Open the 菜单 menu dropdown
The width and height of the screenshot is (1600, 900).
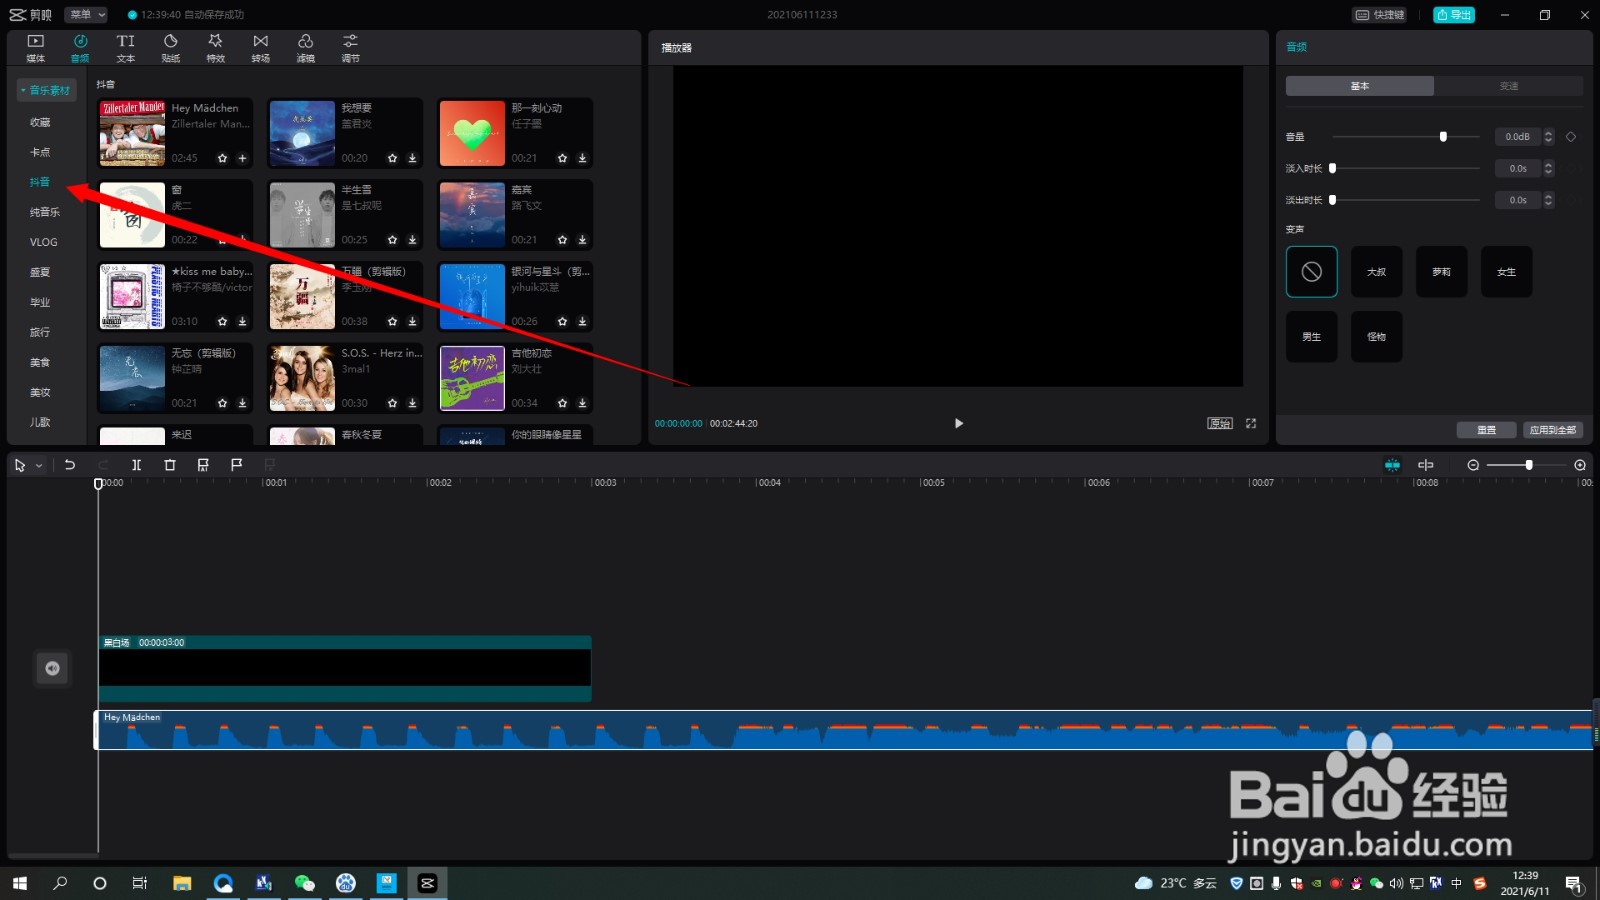[x=87, y=14]
